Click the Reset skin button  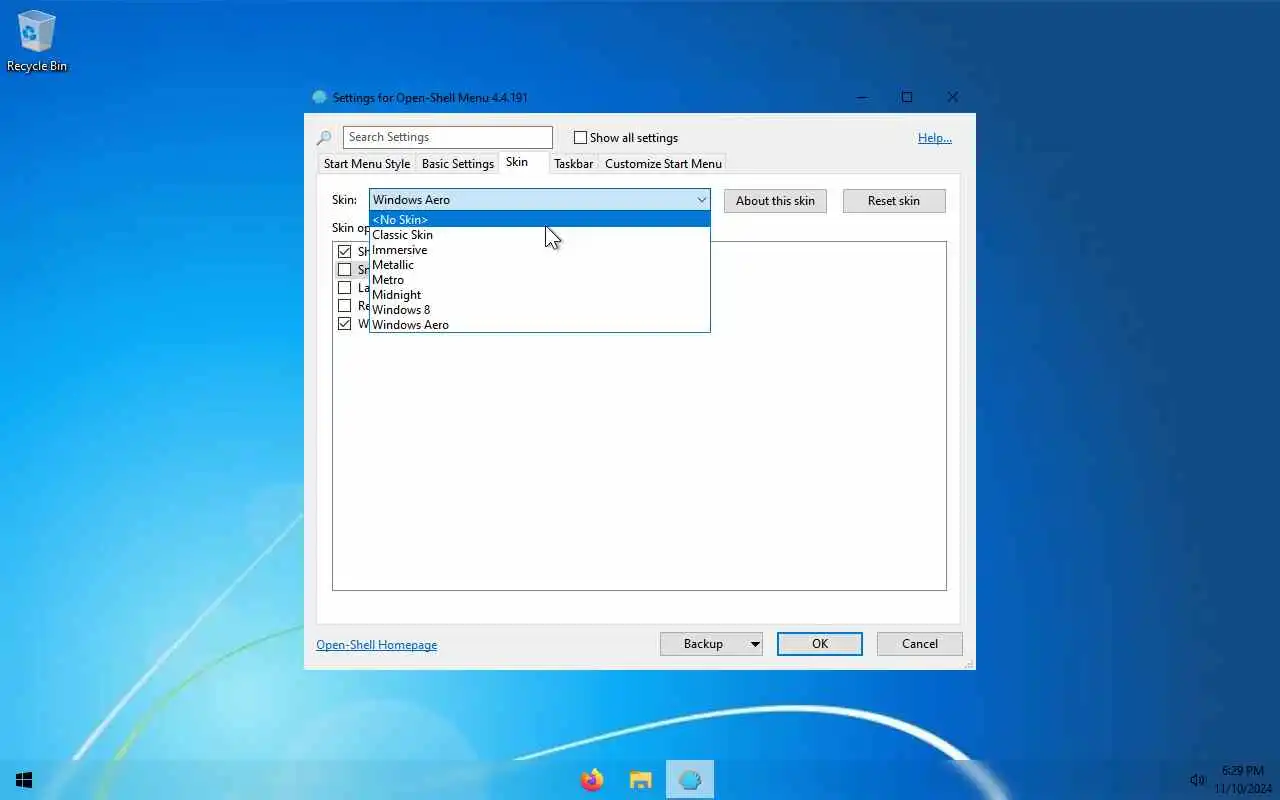tap(894, 200)
